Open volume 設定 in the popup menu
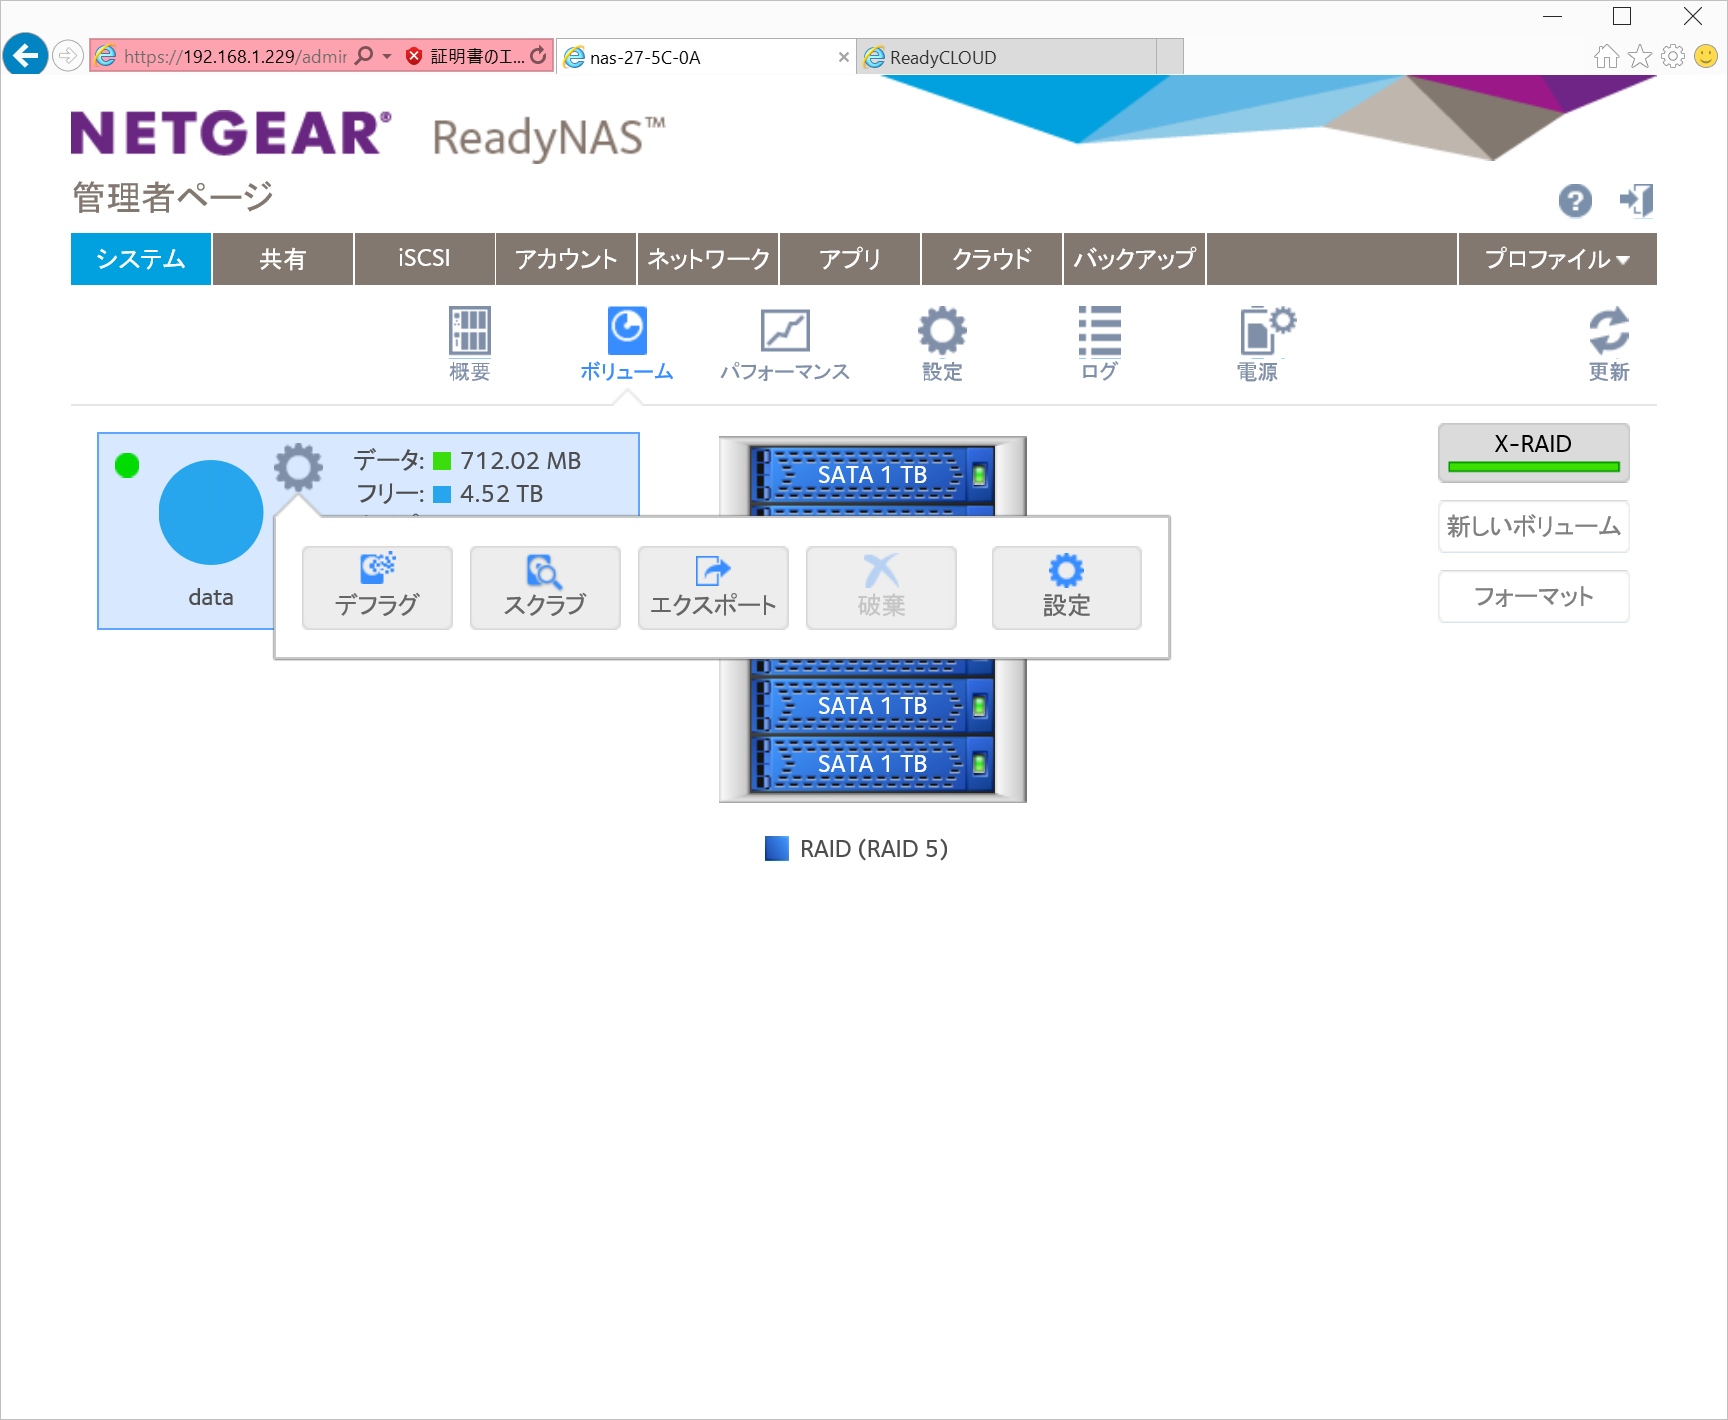Screen dimensions: 1728x1420 pos(1066,588)
